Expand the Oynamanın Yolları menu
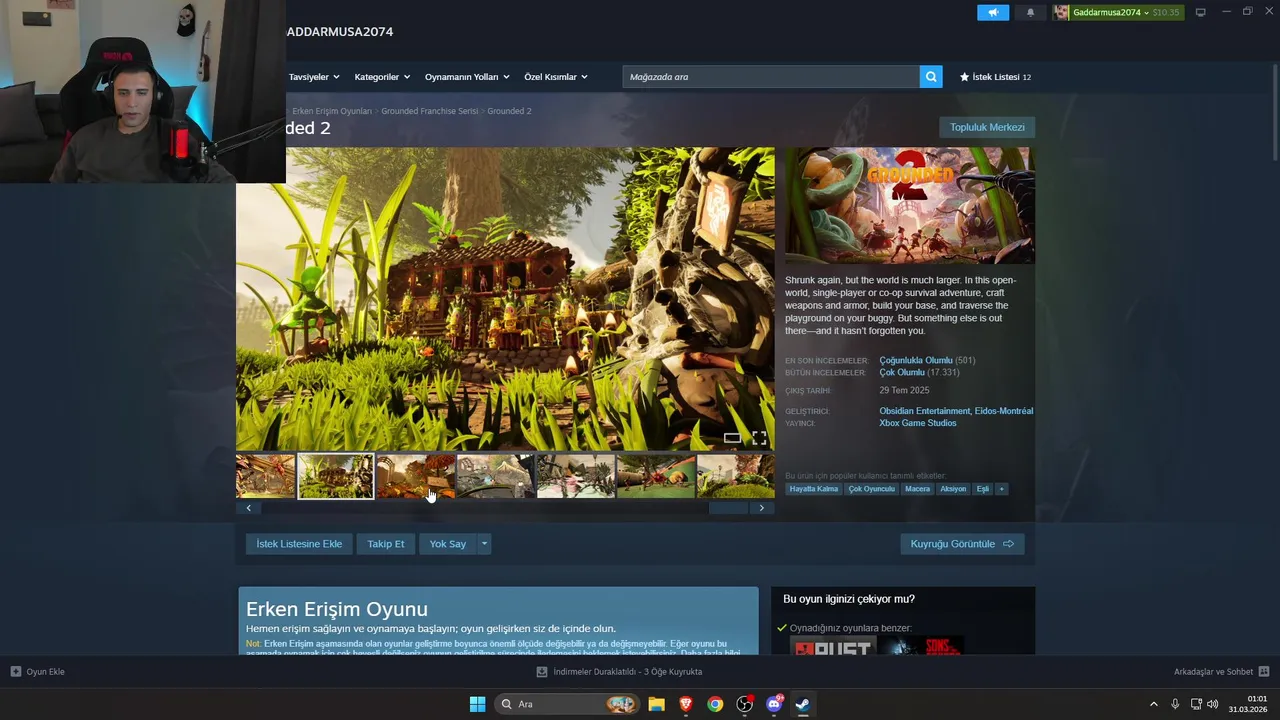 (x=467, y=77)
